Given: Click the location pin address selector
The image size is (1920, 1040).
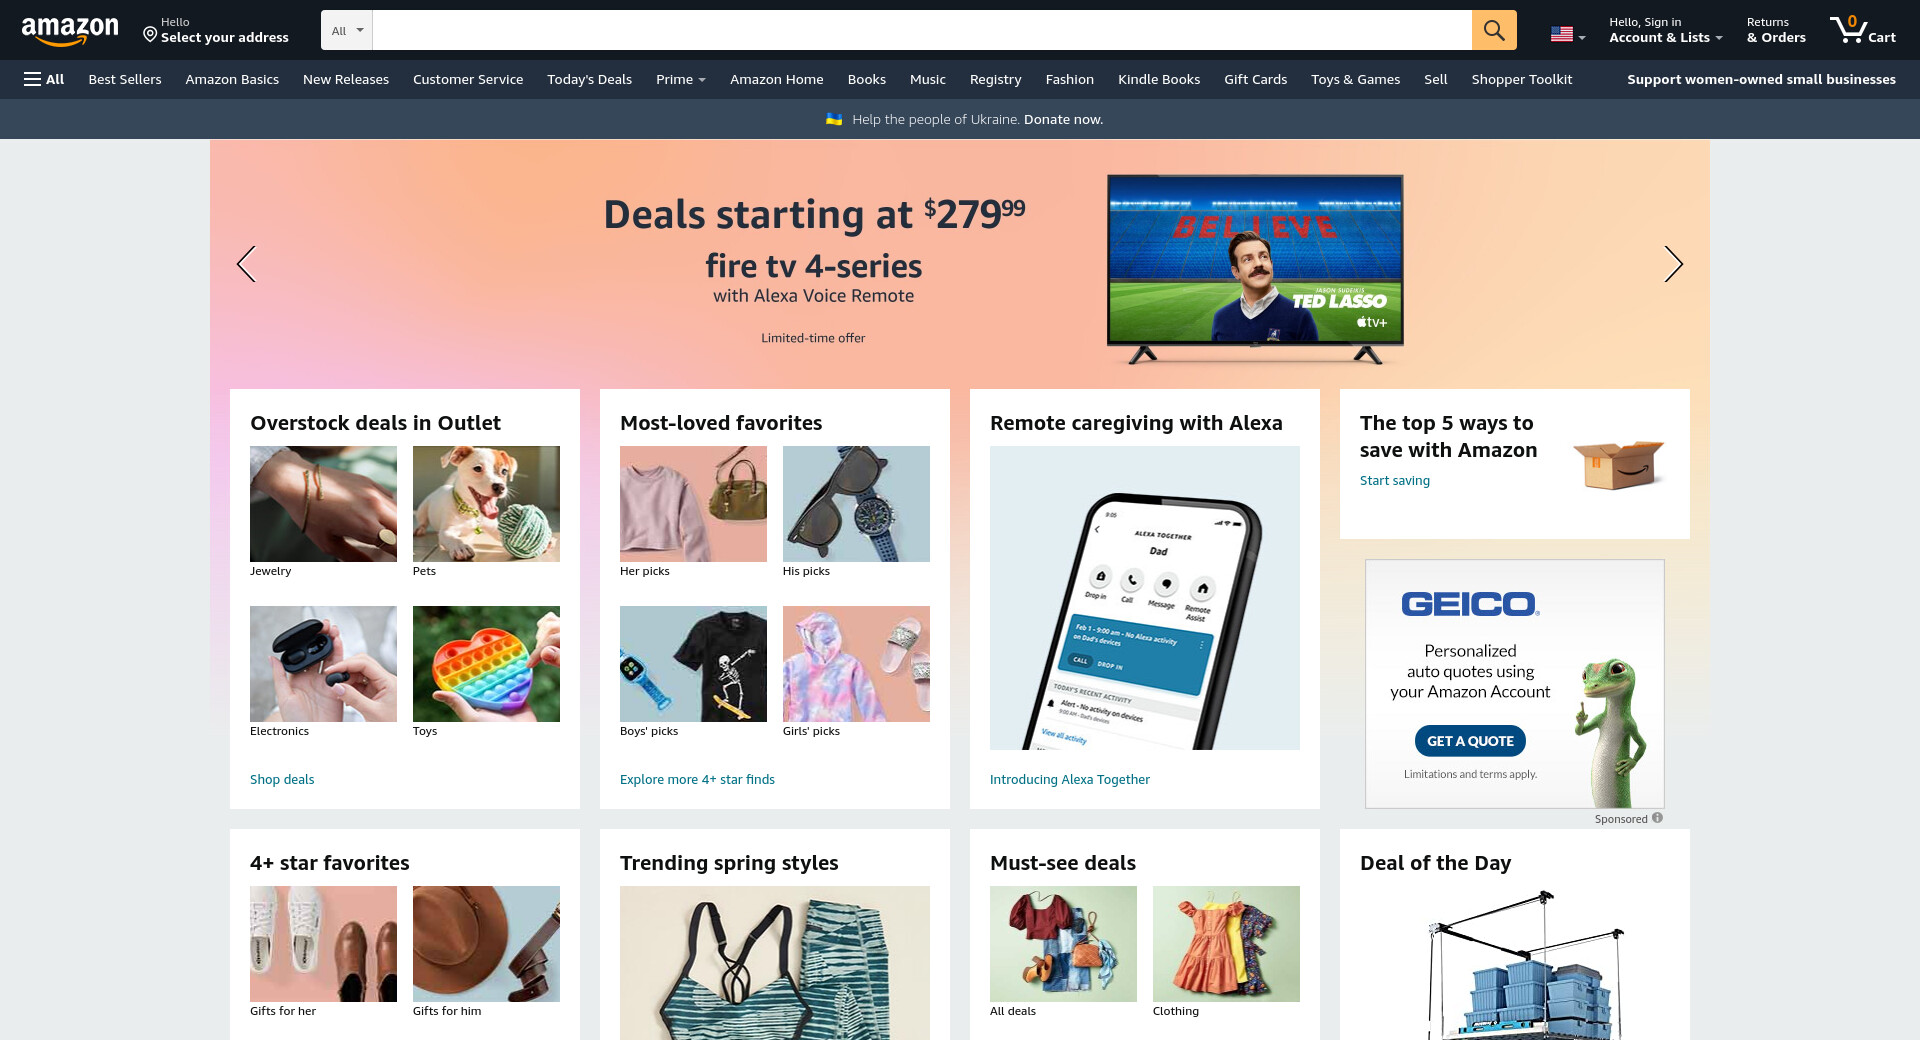Looking at the screenshot, I should point(216,30).
